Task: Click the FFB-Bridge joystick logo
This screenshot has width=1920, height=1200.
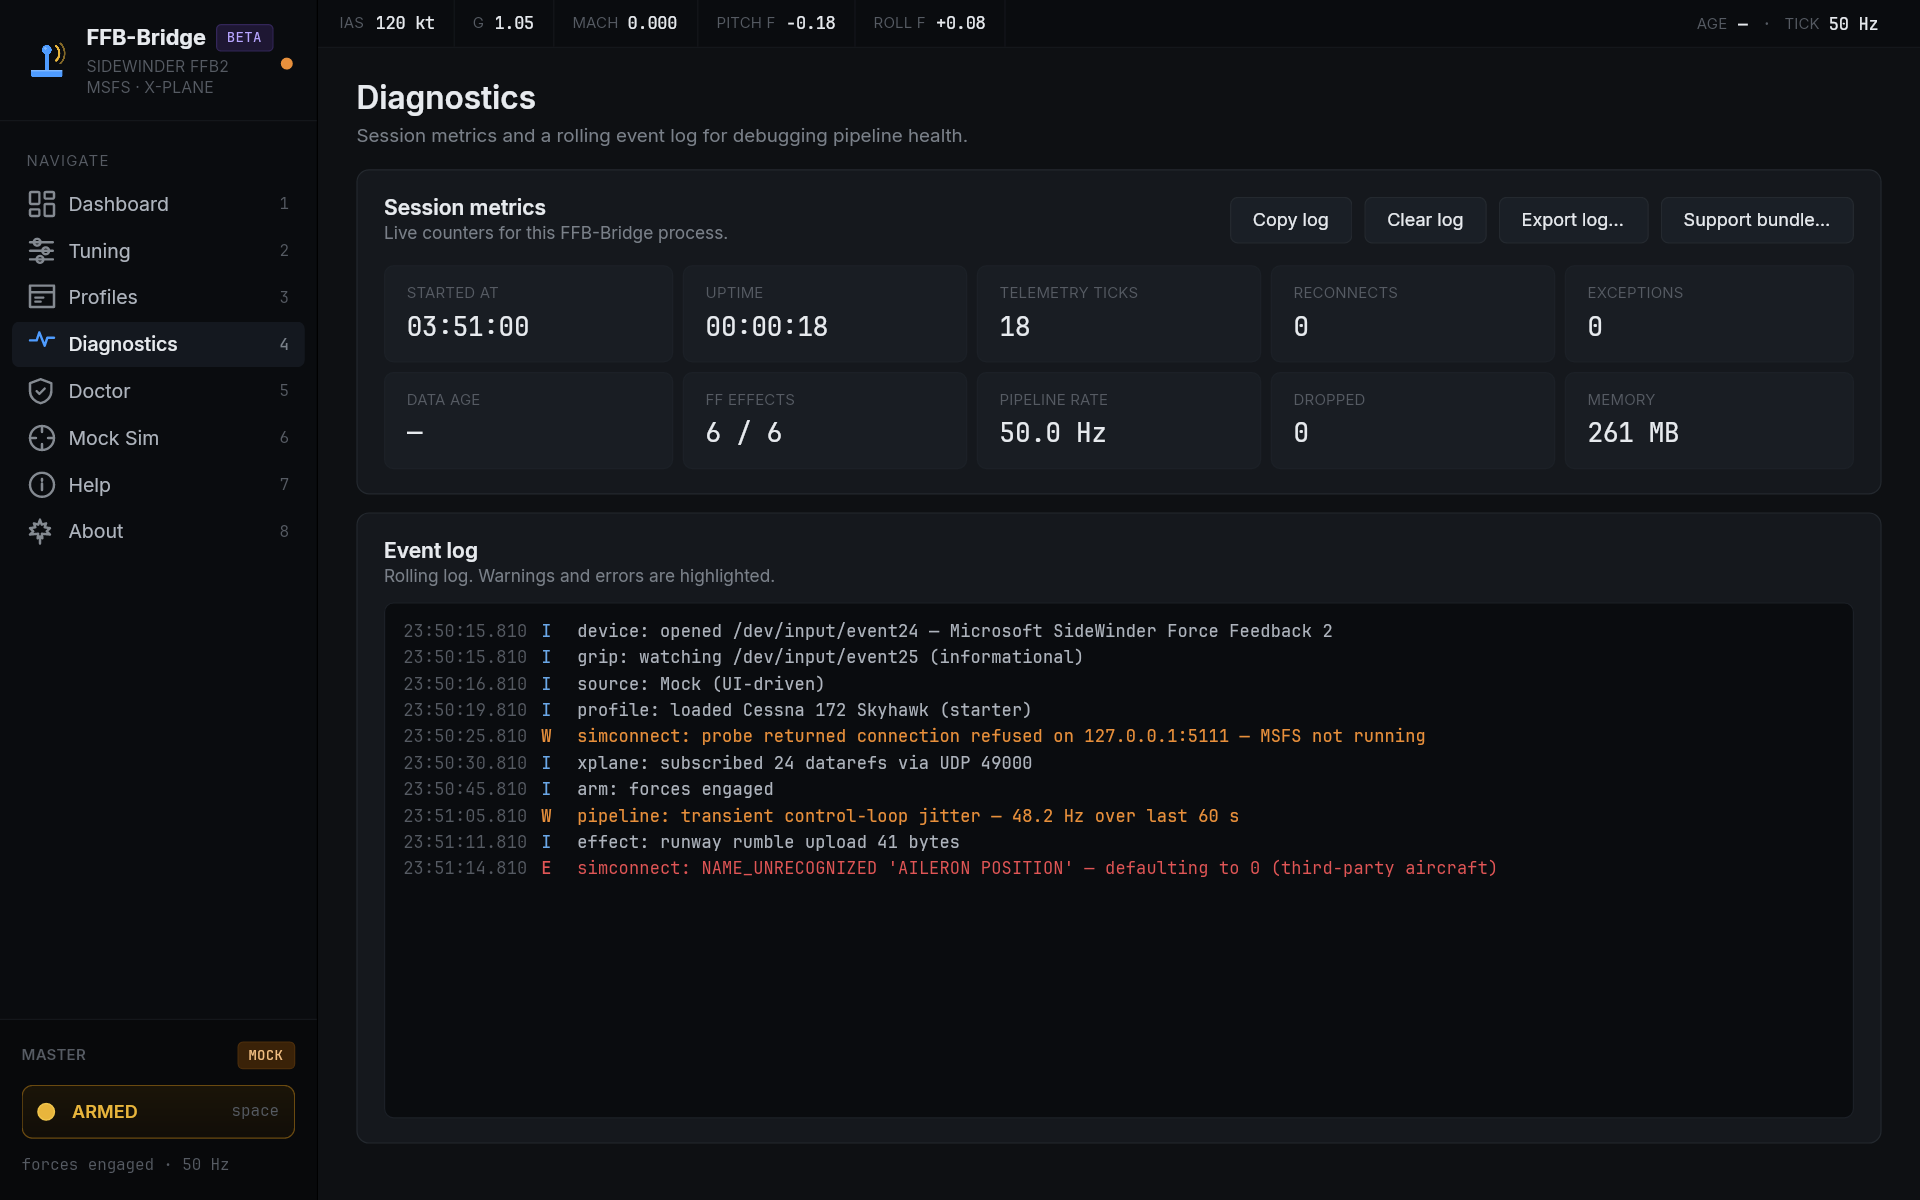Action: (47, 60)
